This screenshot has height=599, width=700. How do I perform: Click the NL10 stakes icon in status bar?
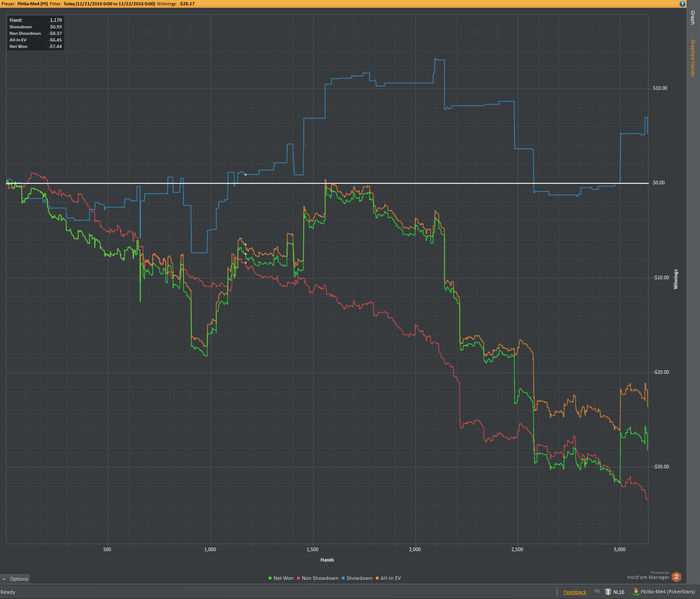[x=608, y=592]
